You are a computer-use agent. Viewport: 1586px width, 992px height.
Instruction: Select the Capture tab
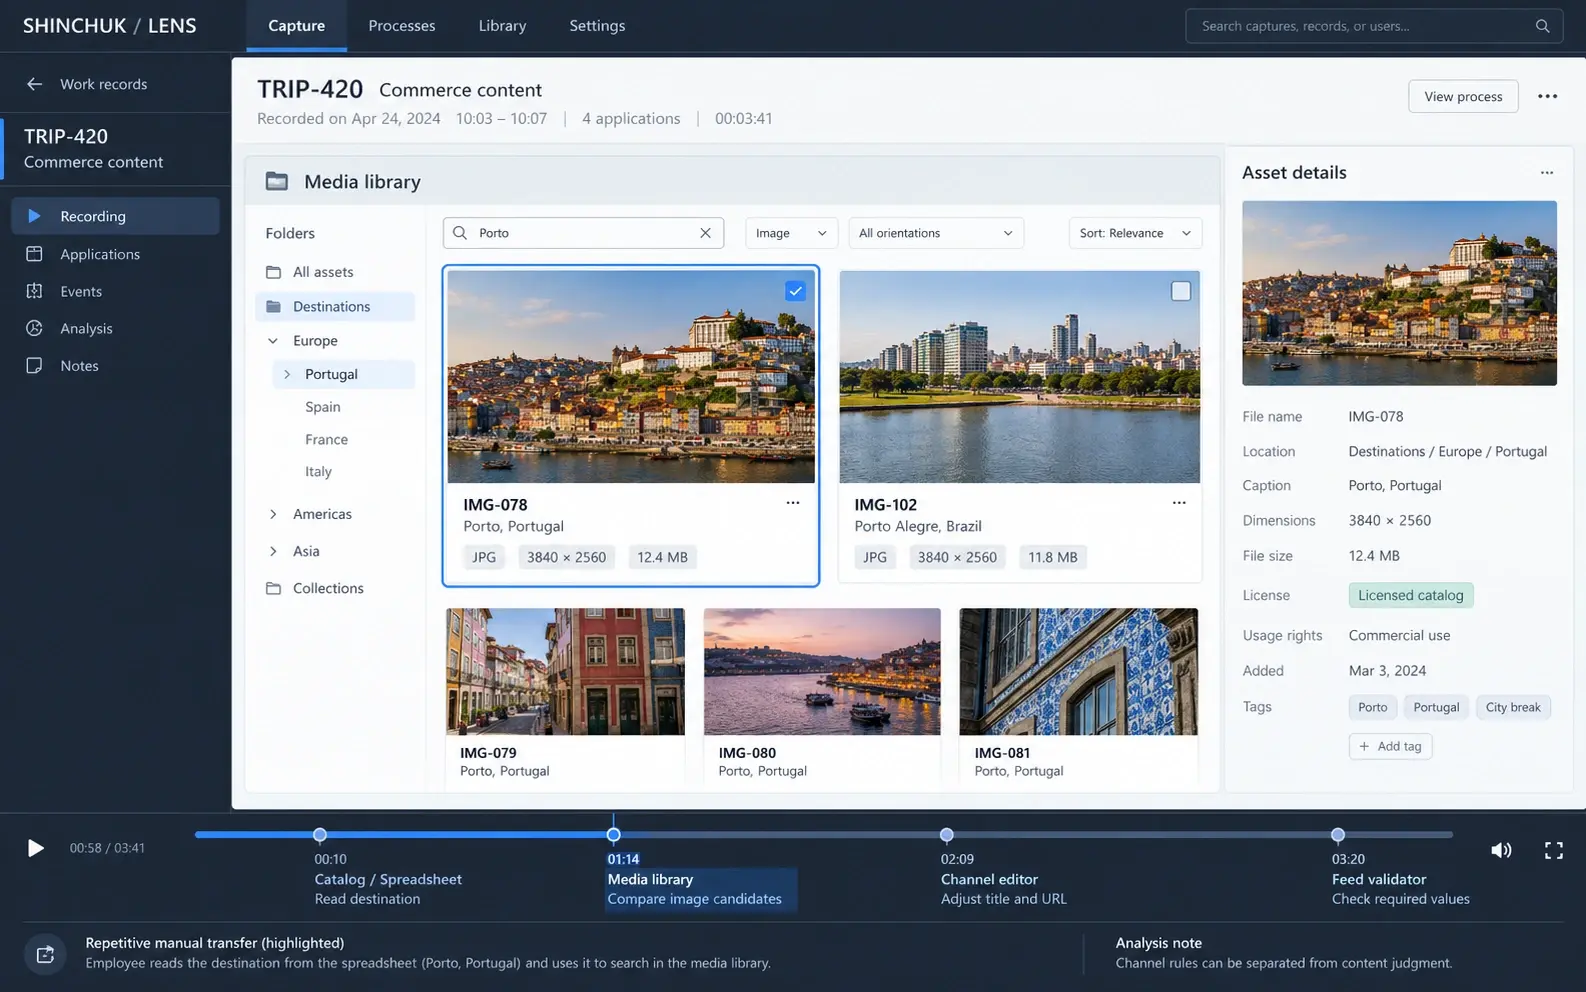tap(296, 26)
